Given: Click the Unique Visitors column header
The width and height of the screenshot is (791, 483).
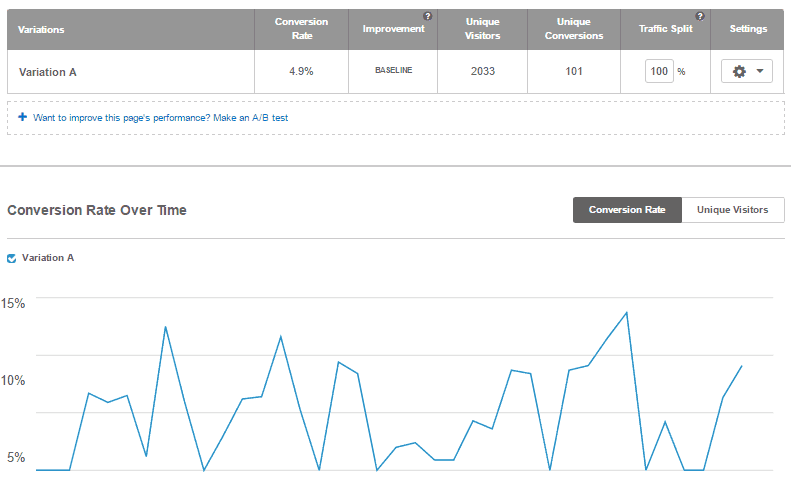Looking at the screenshot, I should tap(482, 29).
